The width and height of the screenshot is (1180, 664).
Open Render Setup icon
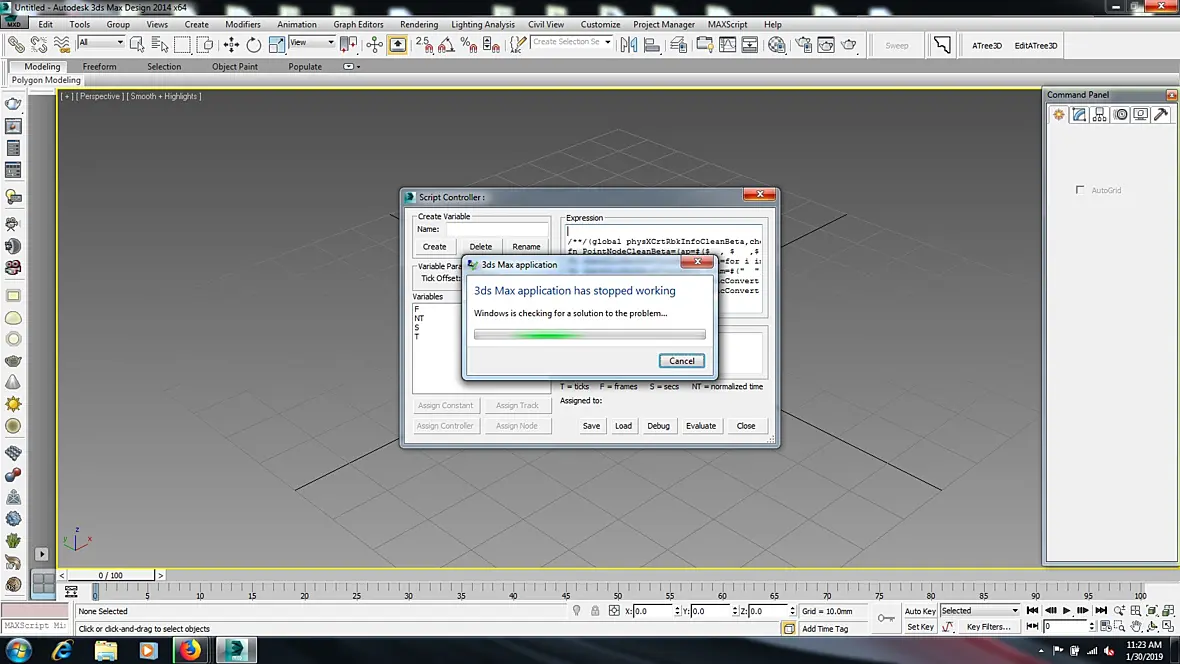point(804,45)
